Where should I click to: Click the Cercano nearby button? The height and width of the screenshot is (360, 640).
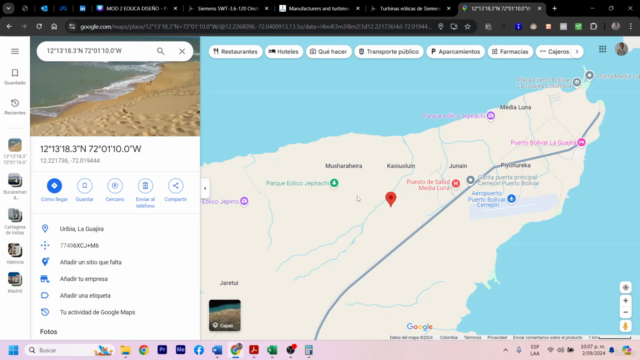click(115, 190)
